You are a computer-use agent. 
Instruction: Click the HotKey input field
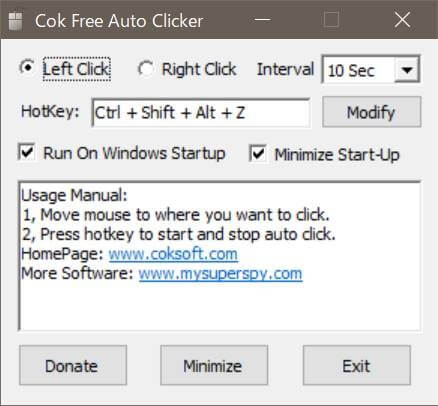pos(201,113)
